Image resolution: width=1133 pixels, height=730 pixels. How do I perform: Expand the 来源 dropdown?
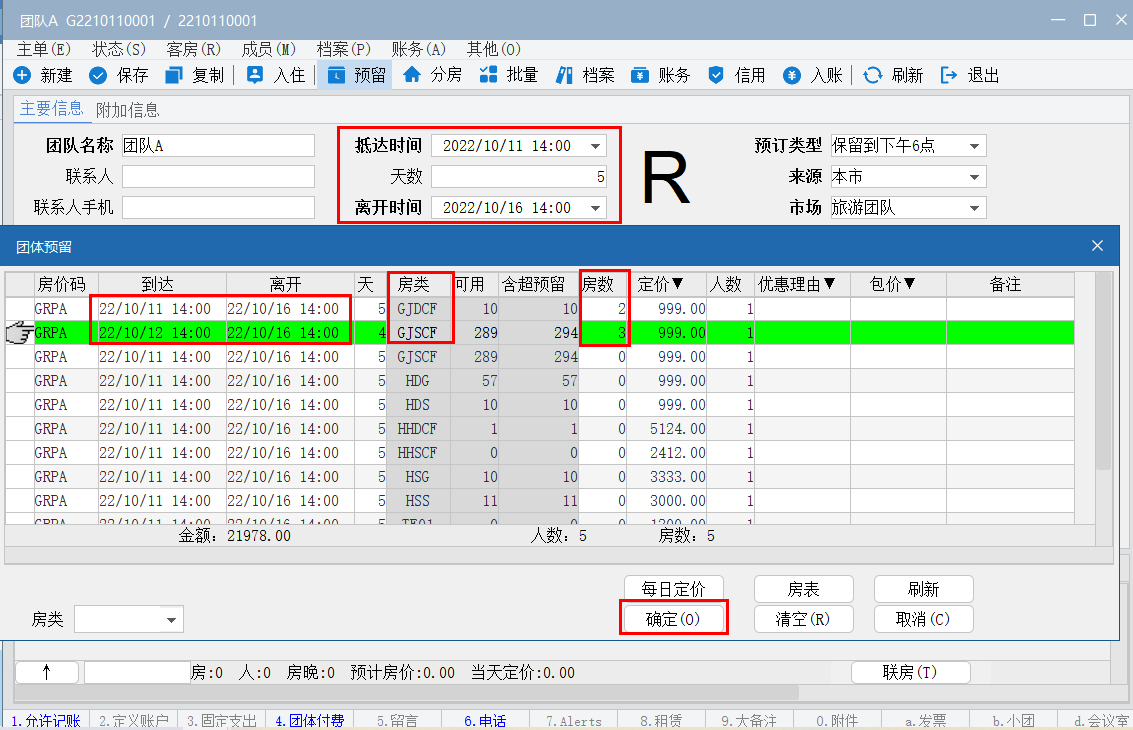click(974, 177)
